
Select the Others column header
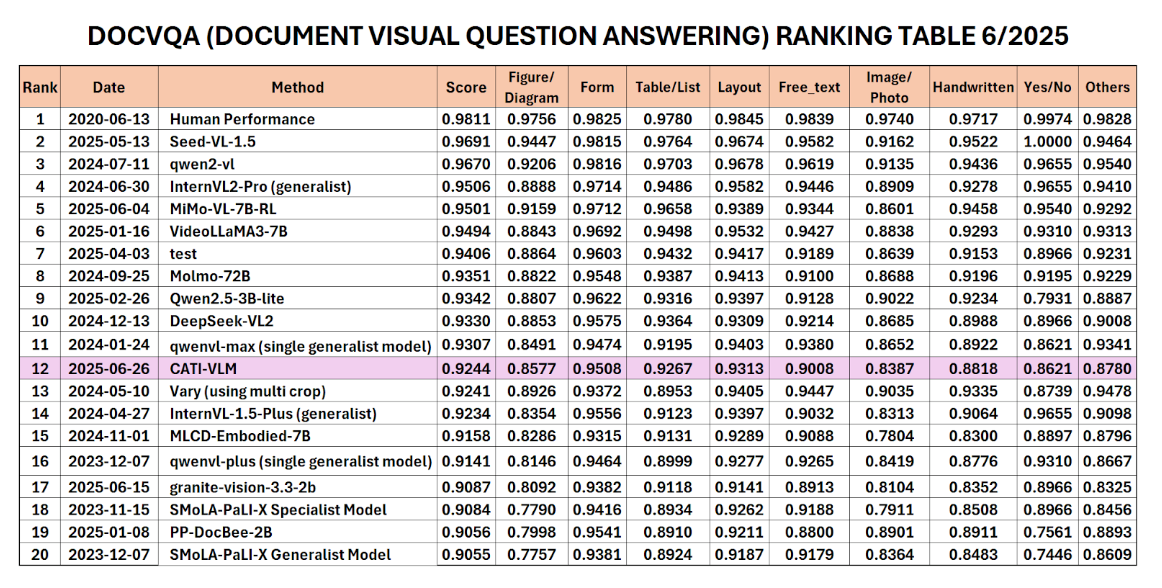[x=1107, y=87]
